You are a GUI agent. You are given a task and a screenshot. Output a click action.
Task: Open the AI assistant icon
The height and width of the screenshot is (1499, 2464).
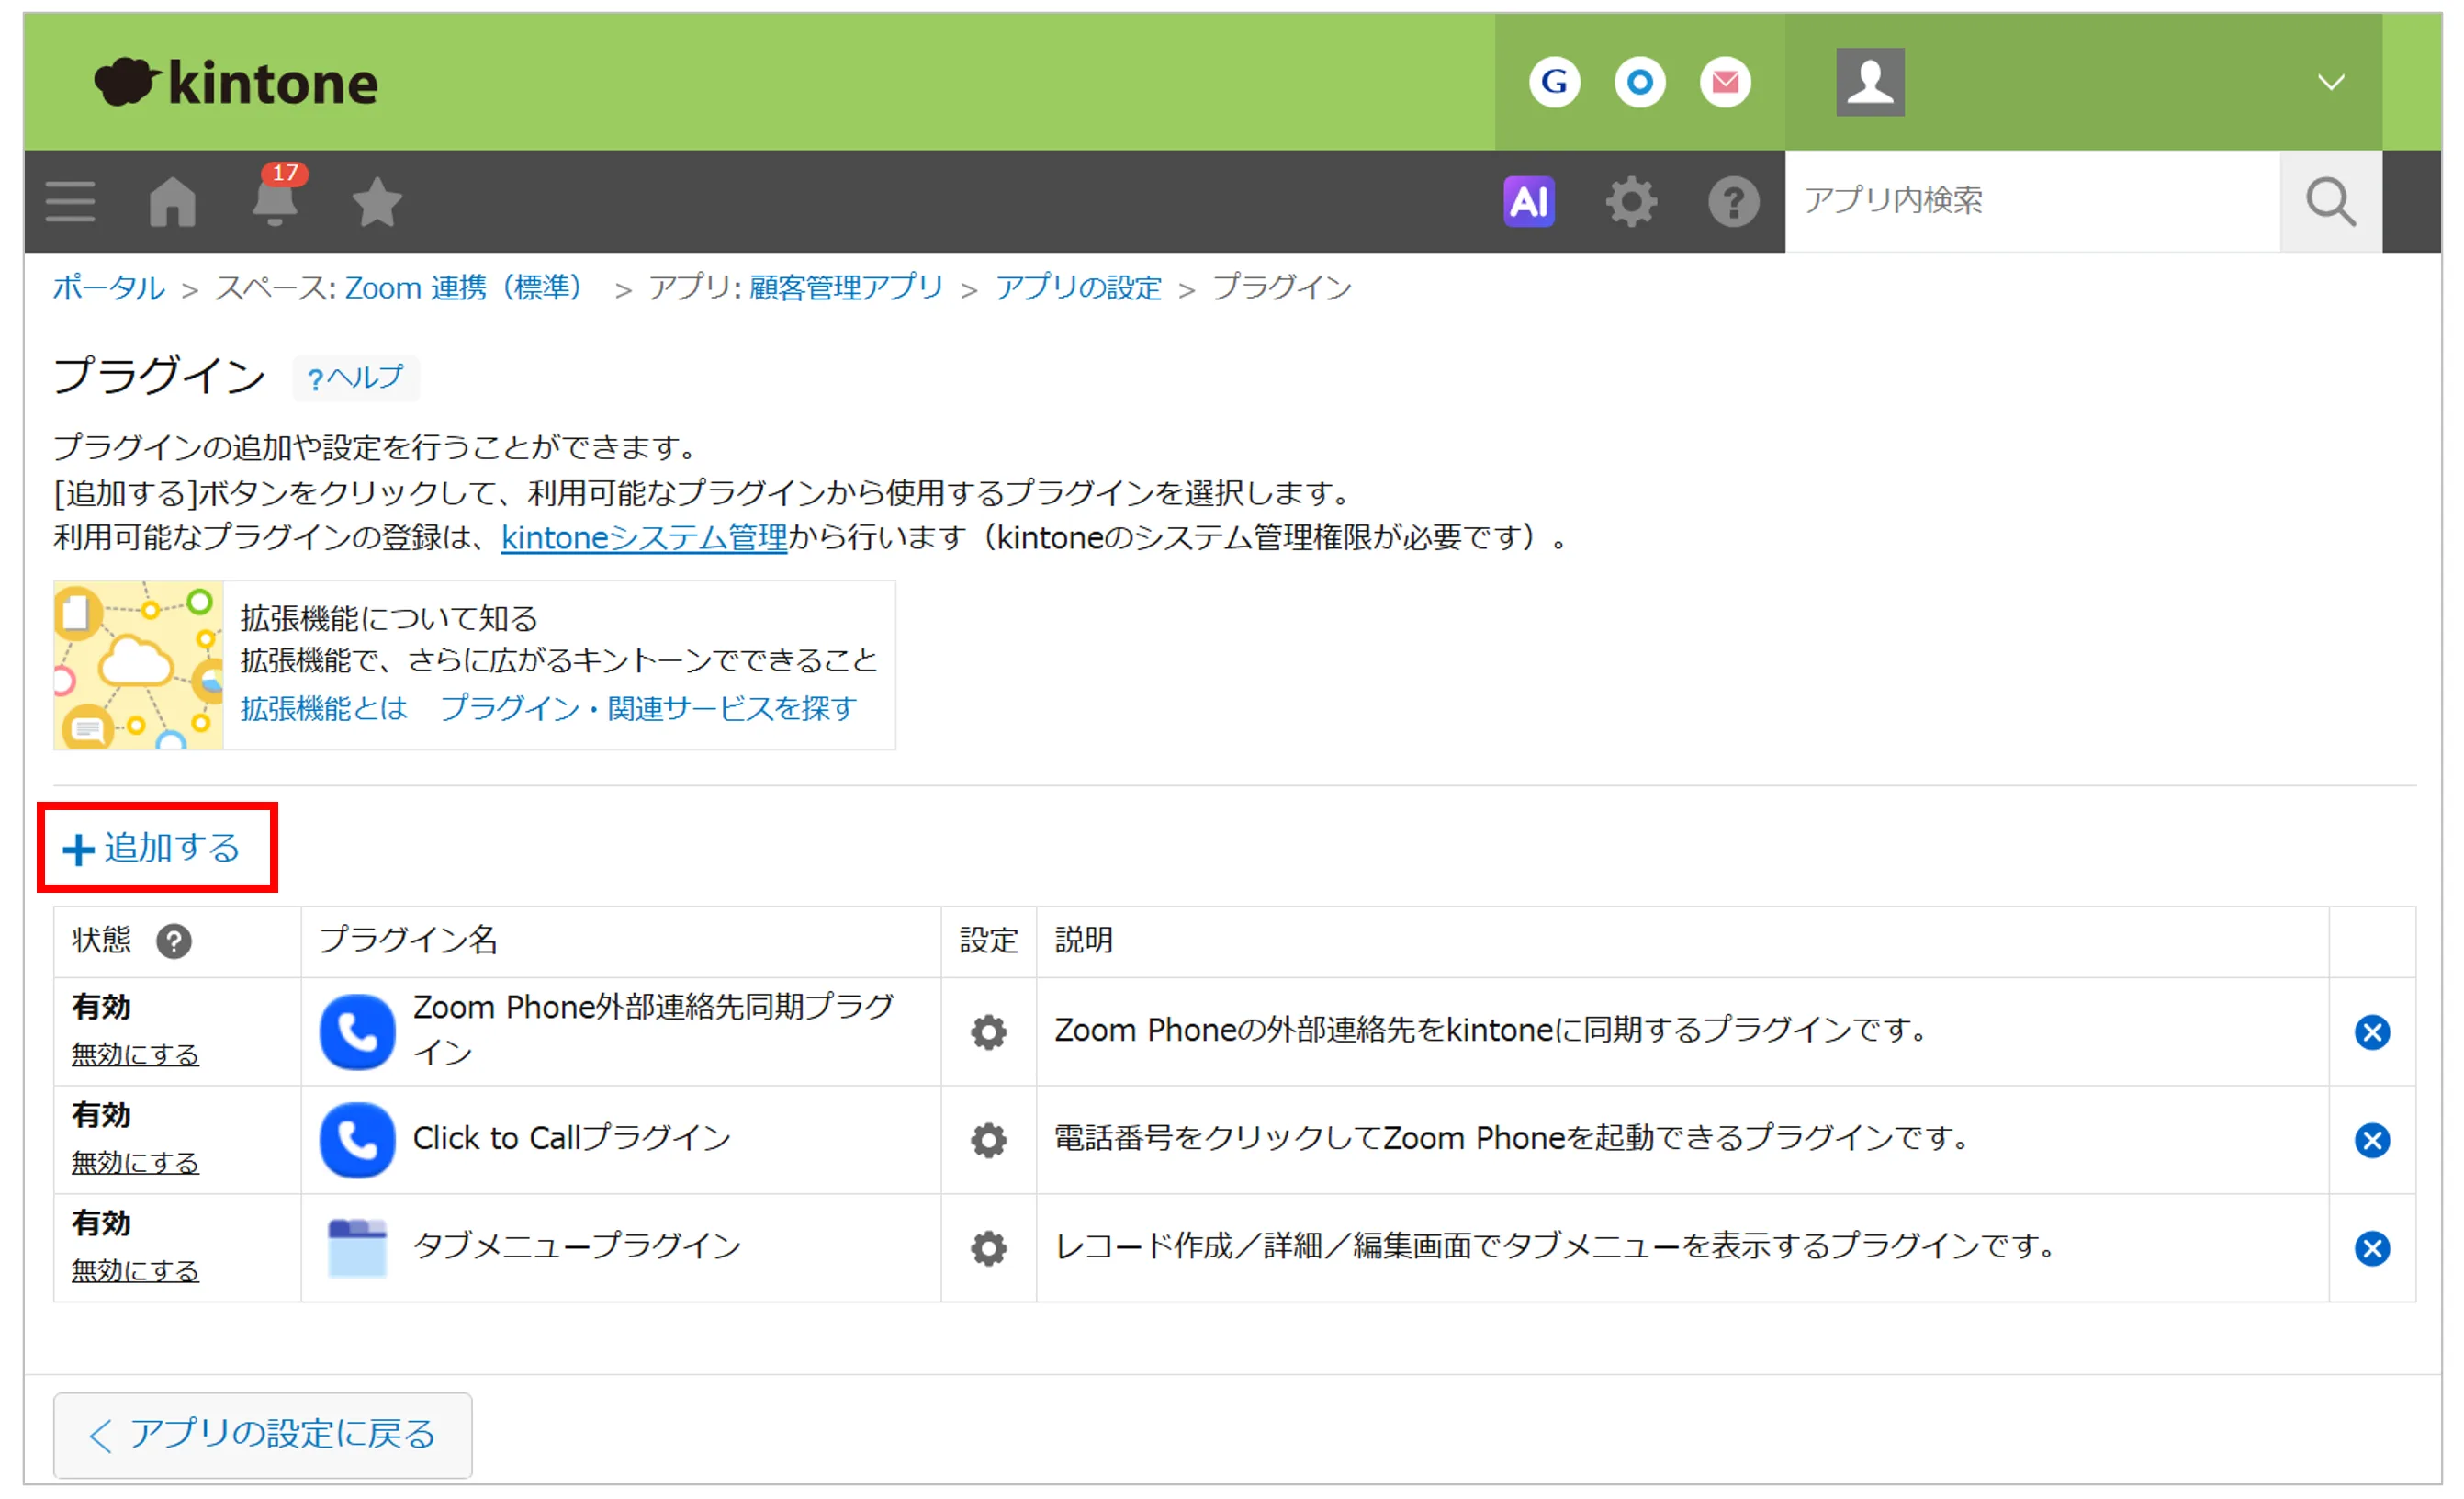(x=1528, y=202)
